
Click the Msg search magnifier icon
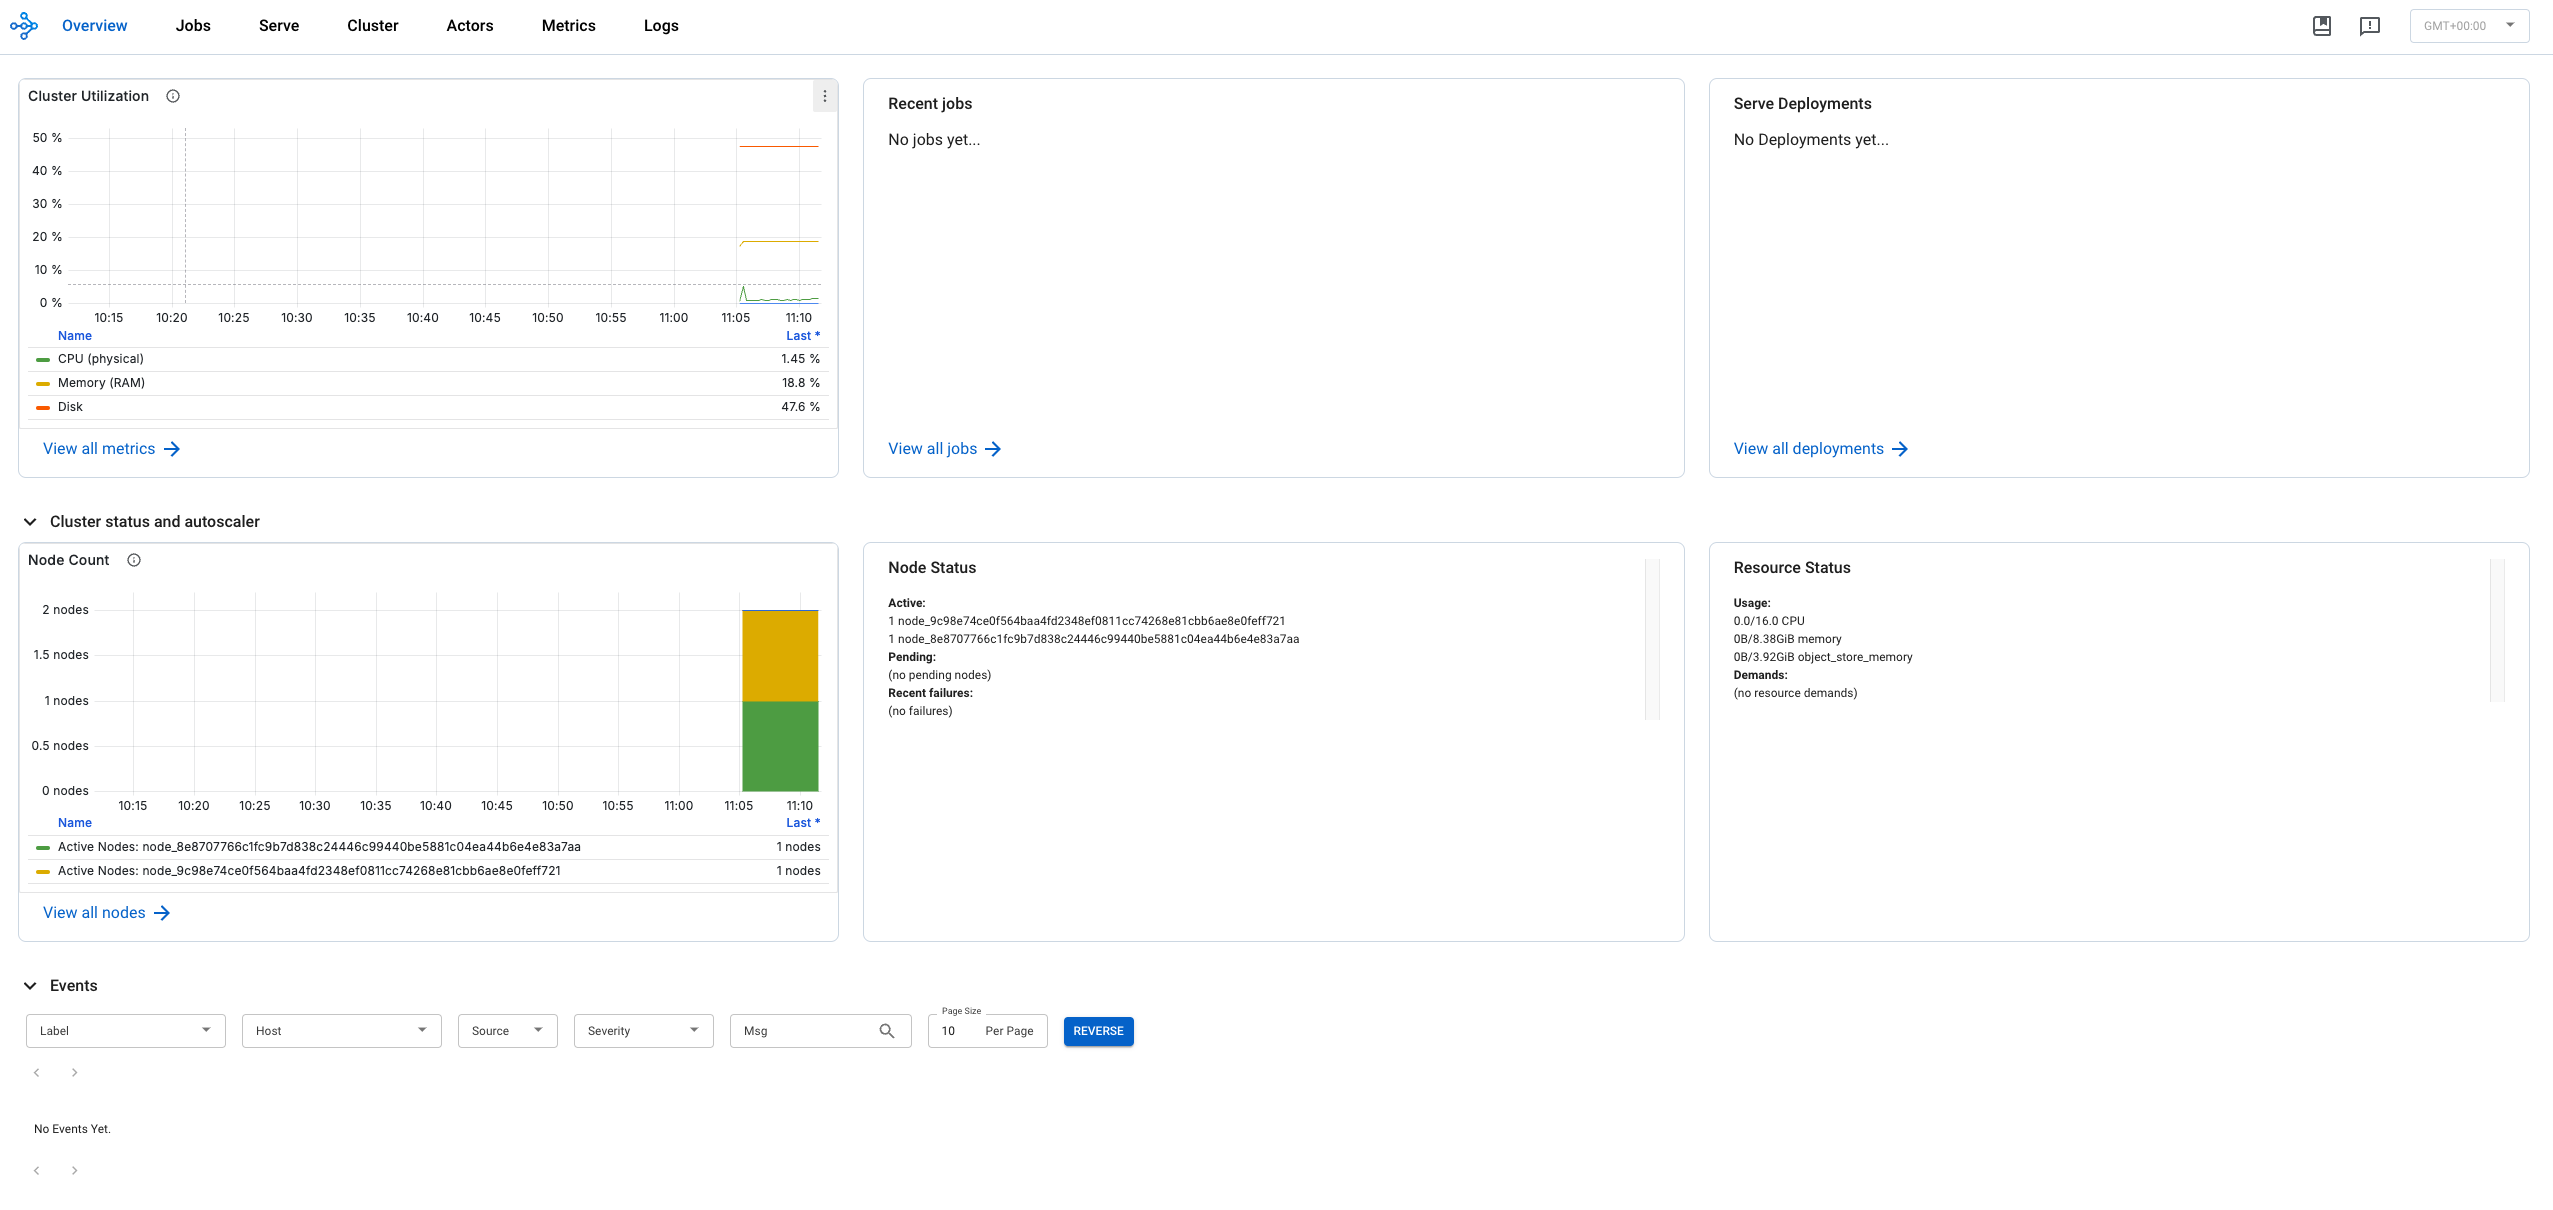tap(886, 1031)
